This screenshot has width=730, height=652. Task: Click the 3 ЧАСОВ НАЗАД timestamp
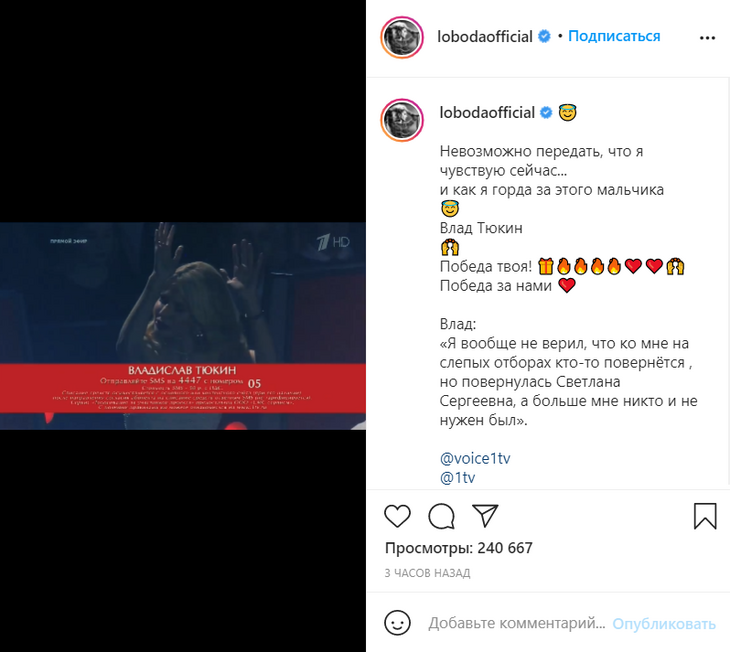(427, 573)
